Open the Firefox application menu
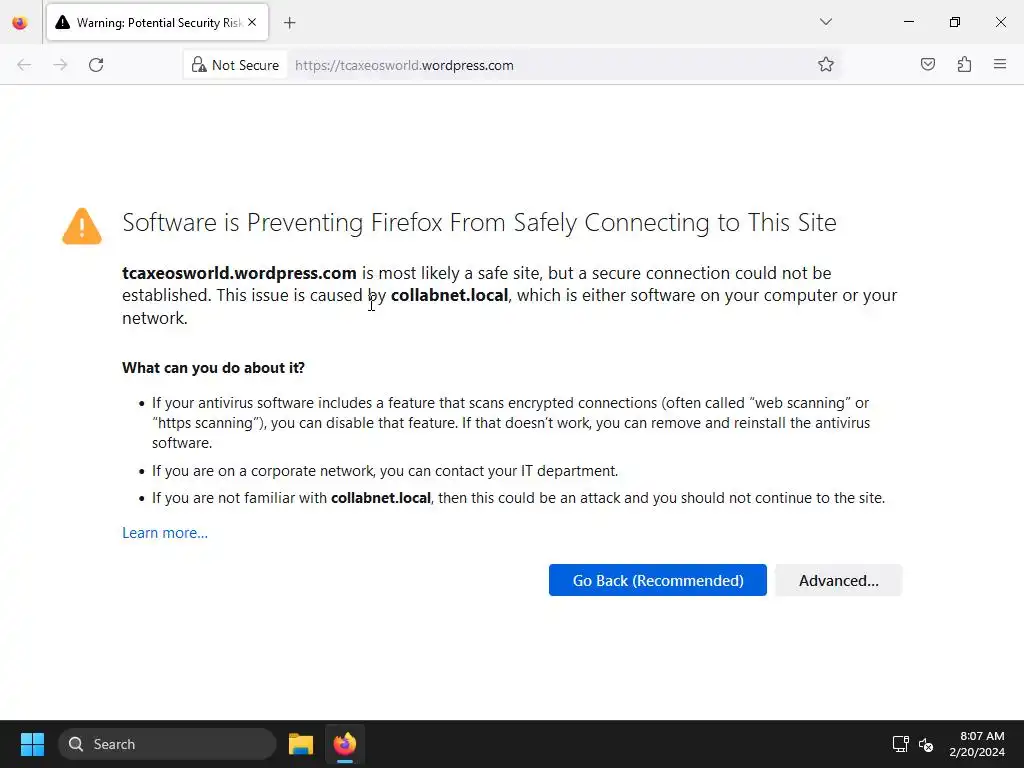Image resolution: width=1024 pixels, height=768 pixels. click(1000, 64)
